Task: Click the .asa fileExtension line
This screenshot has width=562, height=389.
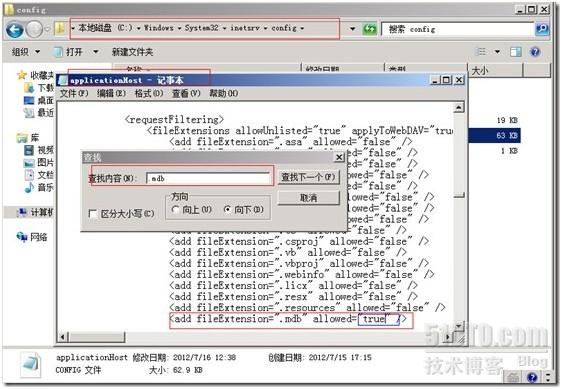Action: [291, 142]
